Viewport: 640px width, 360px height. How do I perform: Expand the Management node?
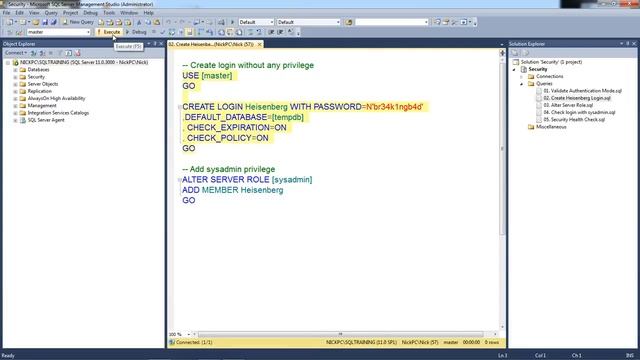click(15, 106)
